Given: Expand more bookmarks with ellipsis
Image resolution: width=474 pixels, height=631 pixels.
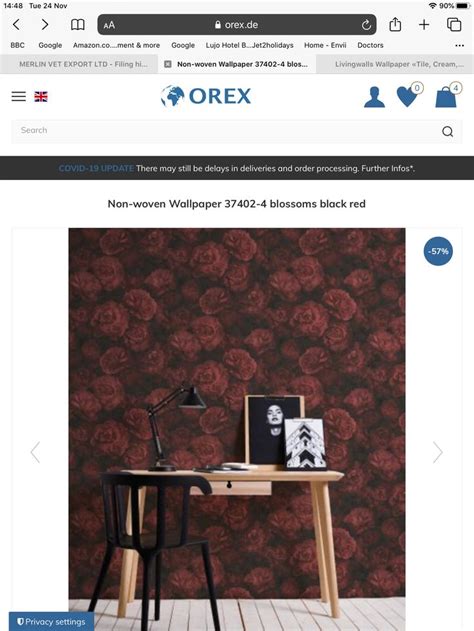Looking at the screenshot, I should [x=460, y=45].
